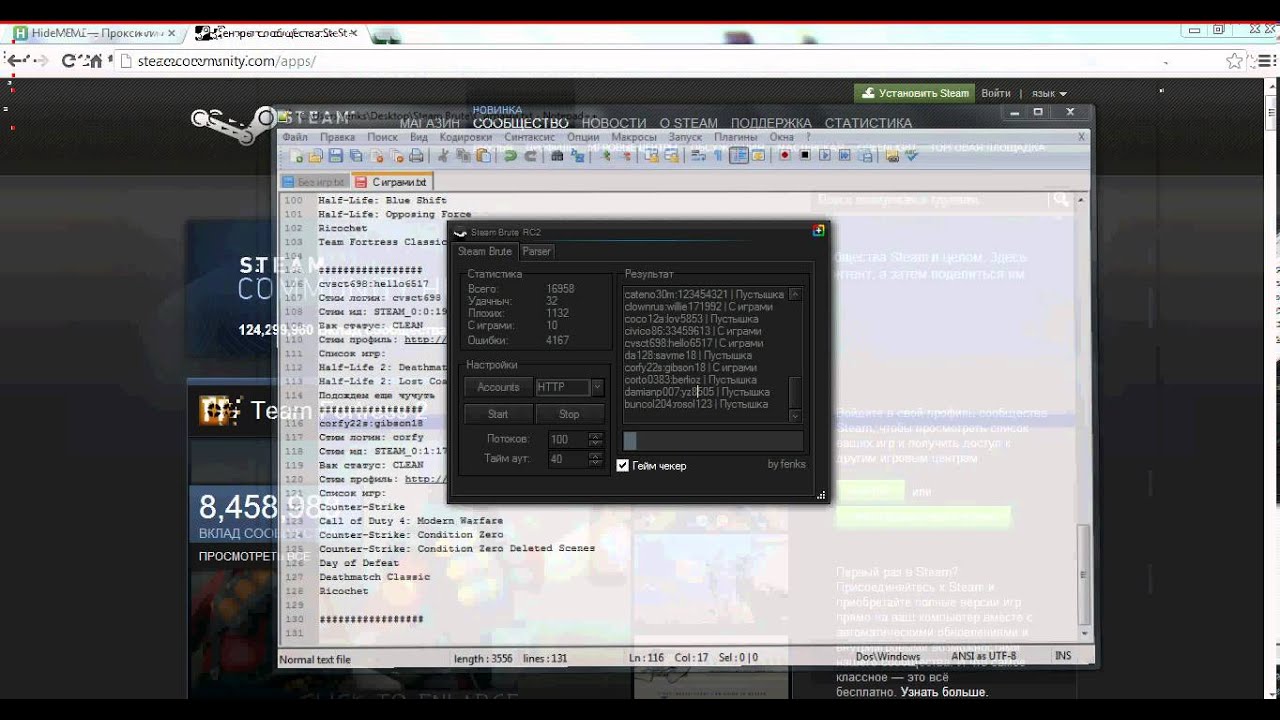The image size is (1280, 720).
Task: Click the 'ANSI as UTF-8' status bar entry
Action: coord(983,657)
